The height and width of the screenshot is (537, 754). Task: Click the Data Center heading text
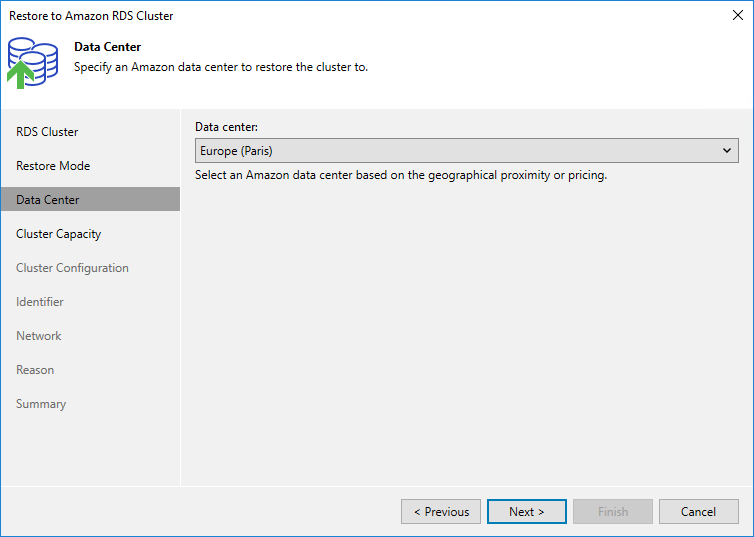coord(108,47)
